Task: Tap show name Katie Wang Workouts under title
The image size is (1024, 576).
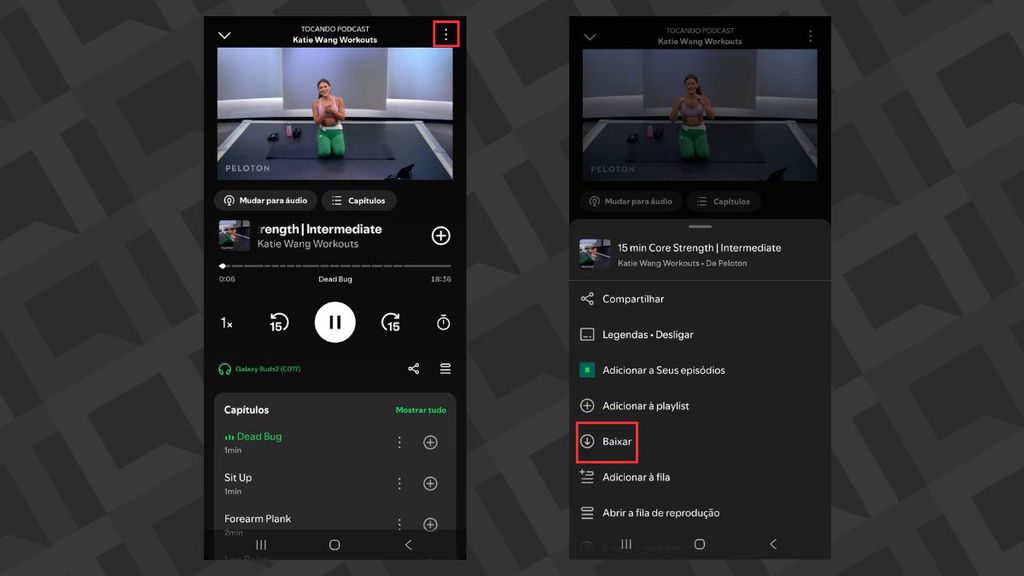Action: (308, 244)
